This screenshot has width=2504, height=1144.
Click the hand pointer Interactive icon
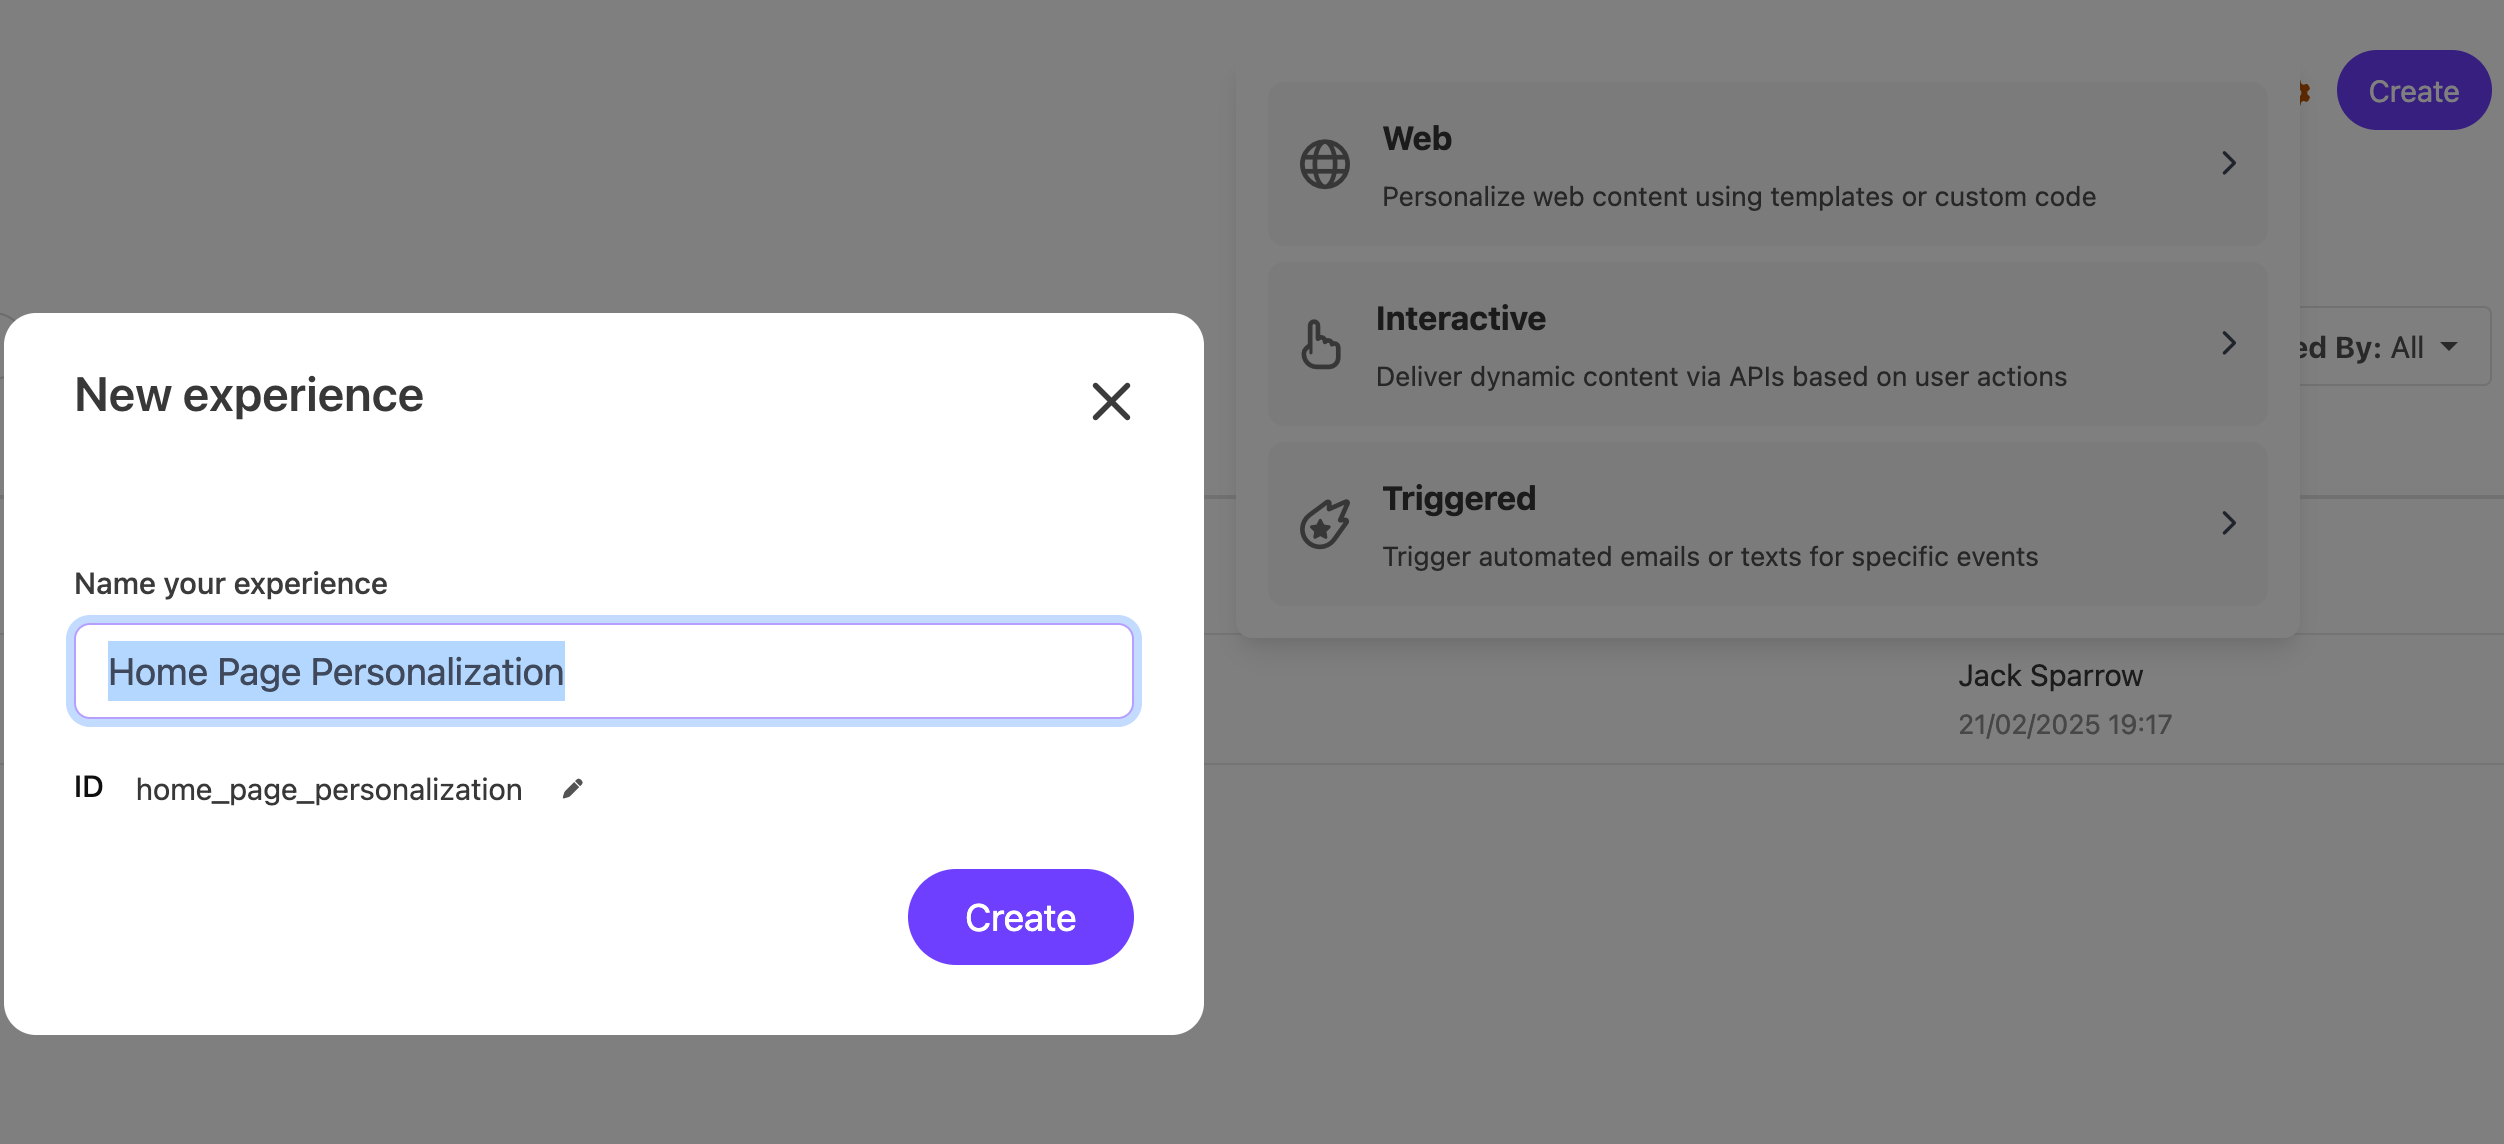(1321, 344)
